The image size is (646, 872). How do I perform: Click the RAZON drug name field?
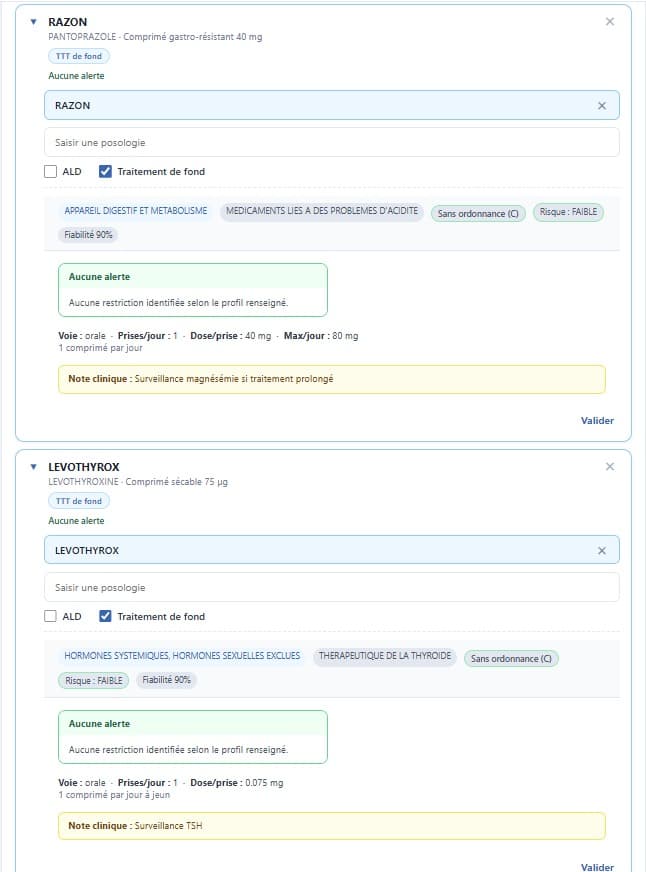tap(332, 105)
